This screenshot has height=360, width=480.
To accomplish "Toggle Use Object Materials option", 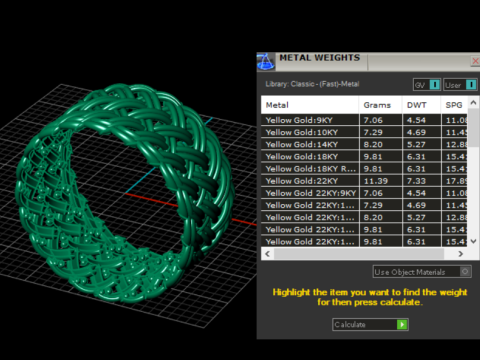I will click(x=422, y=272).
